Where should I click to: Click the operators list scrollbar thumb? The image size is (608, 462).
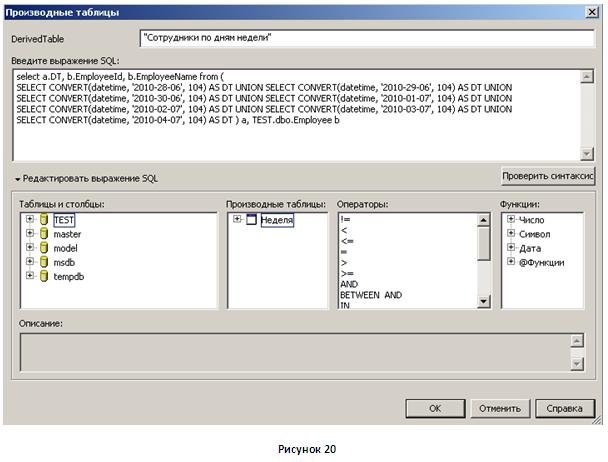point(483,244)
